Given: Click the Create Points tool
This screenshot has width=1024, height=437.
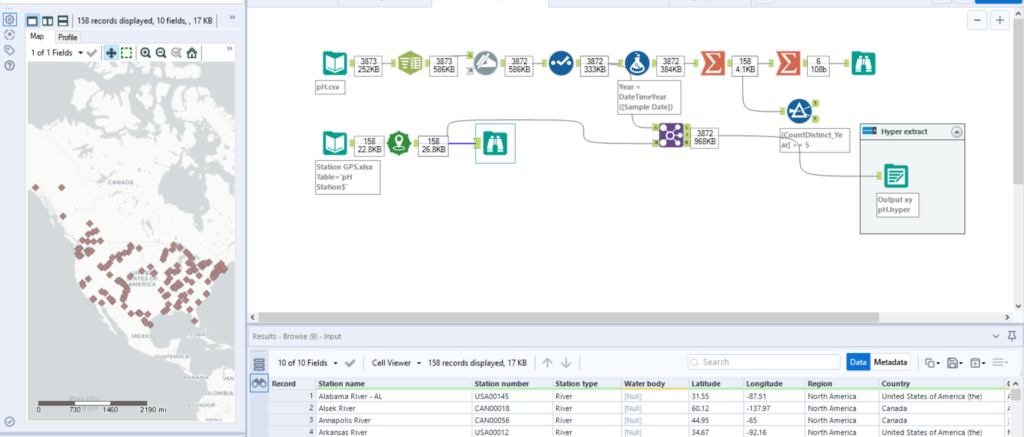Looking at the screenshot, I should click(400, 143).
